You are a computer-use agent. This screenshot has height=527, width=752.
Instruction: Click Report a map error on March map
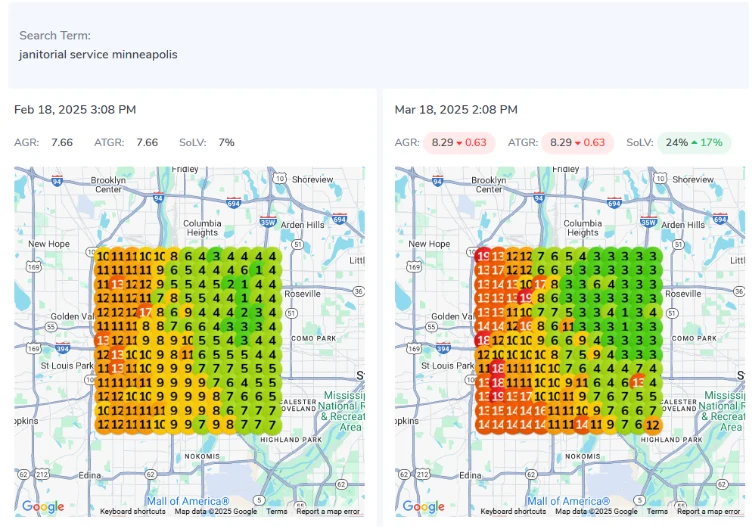tap(709, 511)
